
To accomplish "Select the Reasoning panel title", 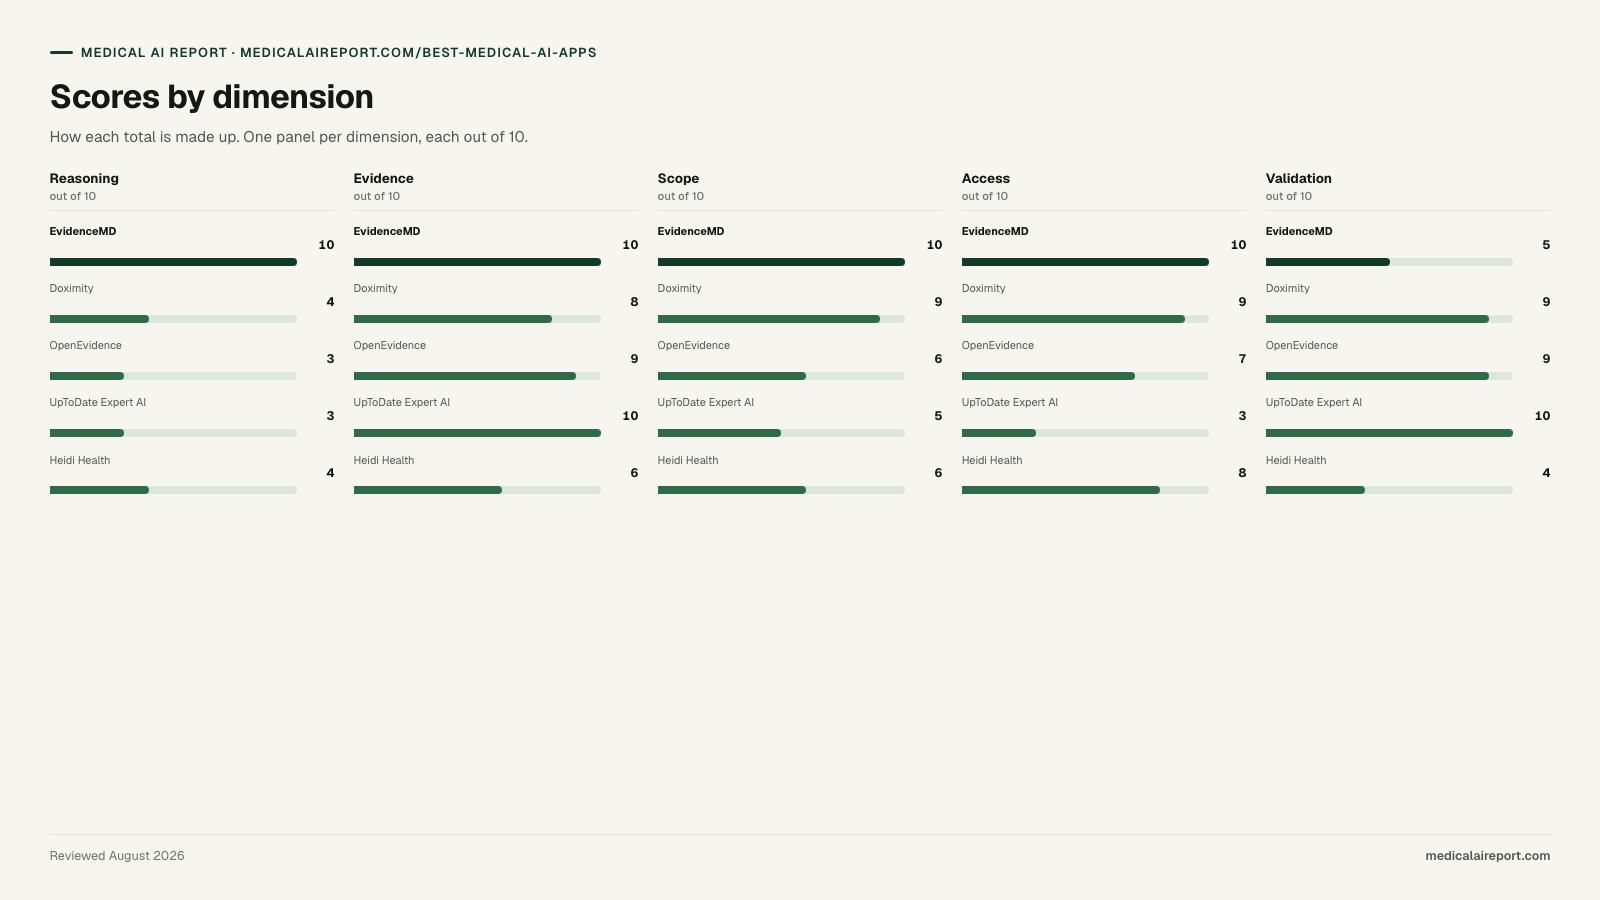I will 84,178.
